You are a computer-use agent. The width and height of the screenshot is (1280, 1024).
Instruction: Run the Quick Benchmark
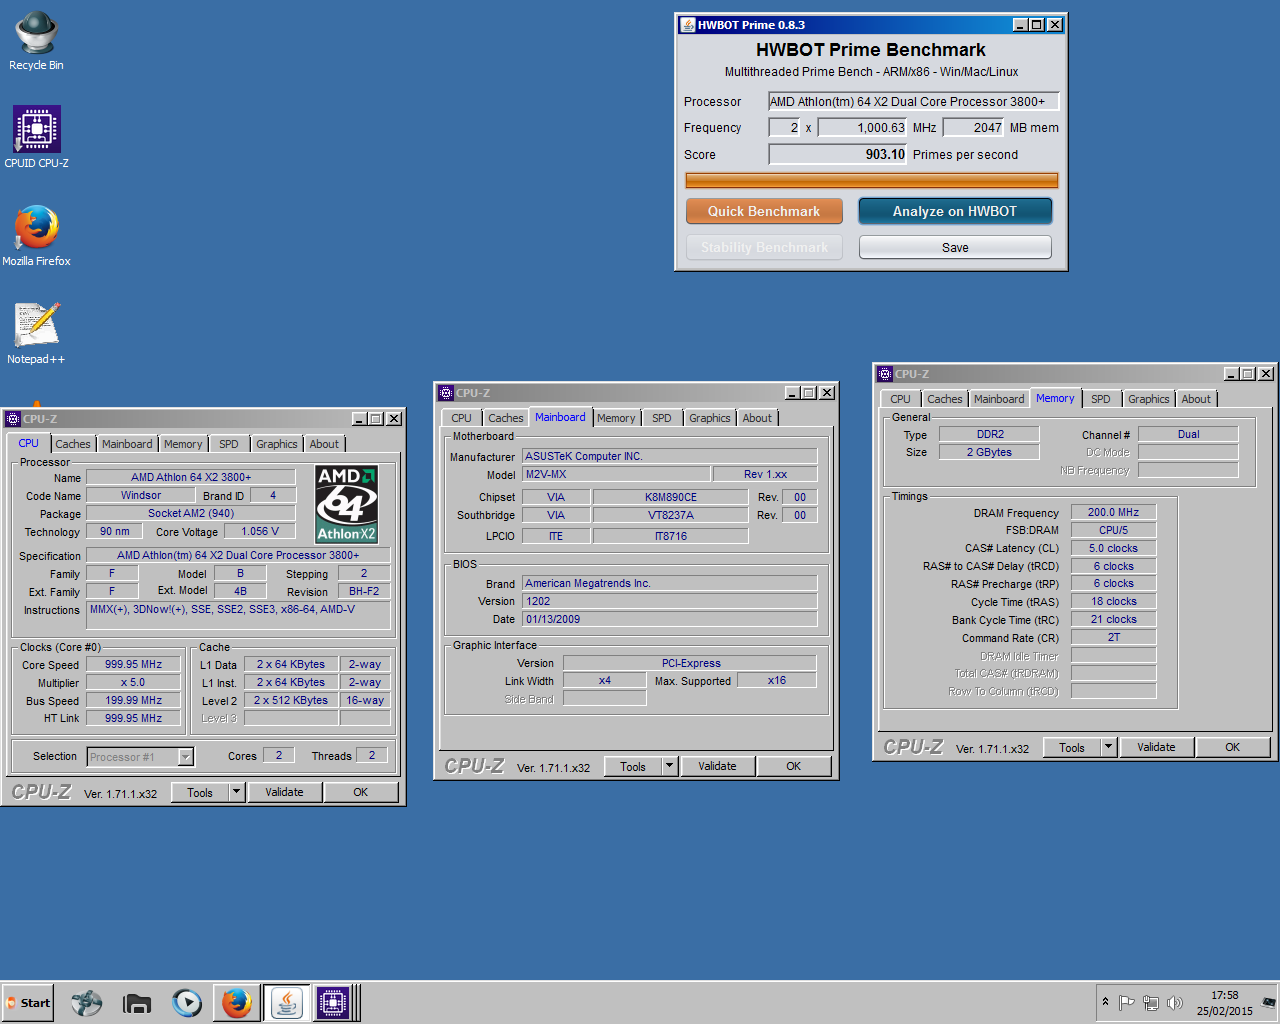click(764, 211)
